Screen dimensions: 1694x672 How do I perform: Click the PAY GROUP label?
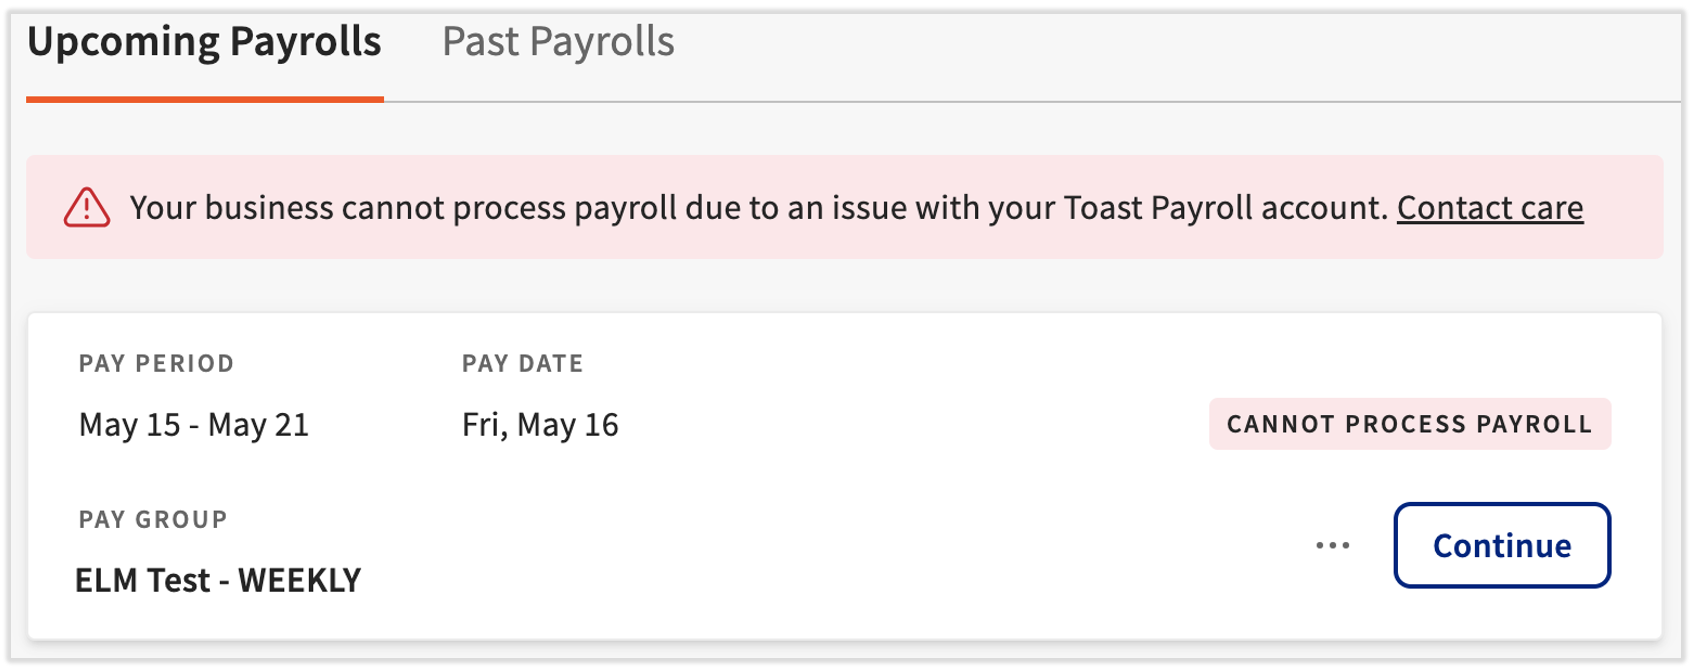(153, 519)
